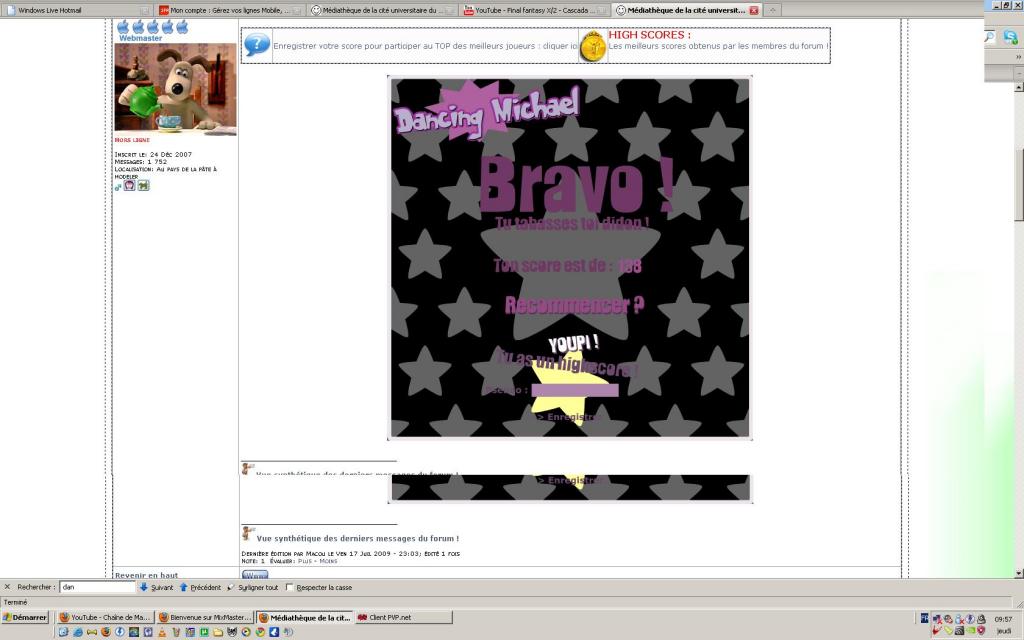Open the Windows Démarrer start menu

25,617
